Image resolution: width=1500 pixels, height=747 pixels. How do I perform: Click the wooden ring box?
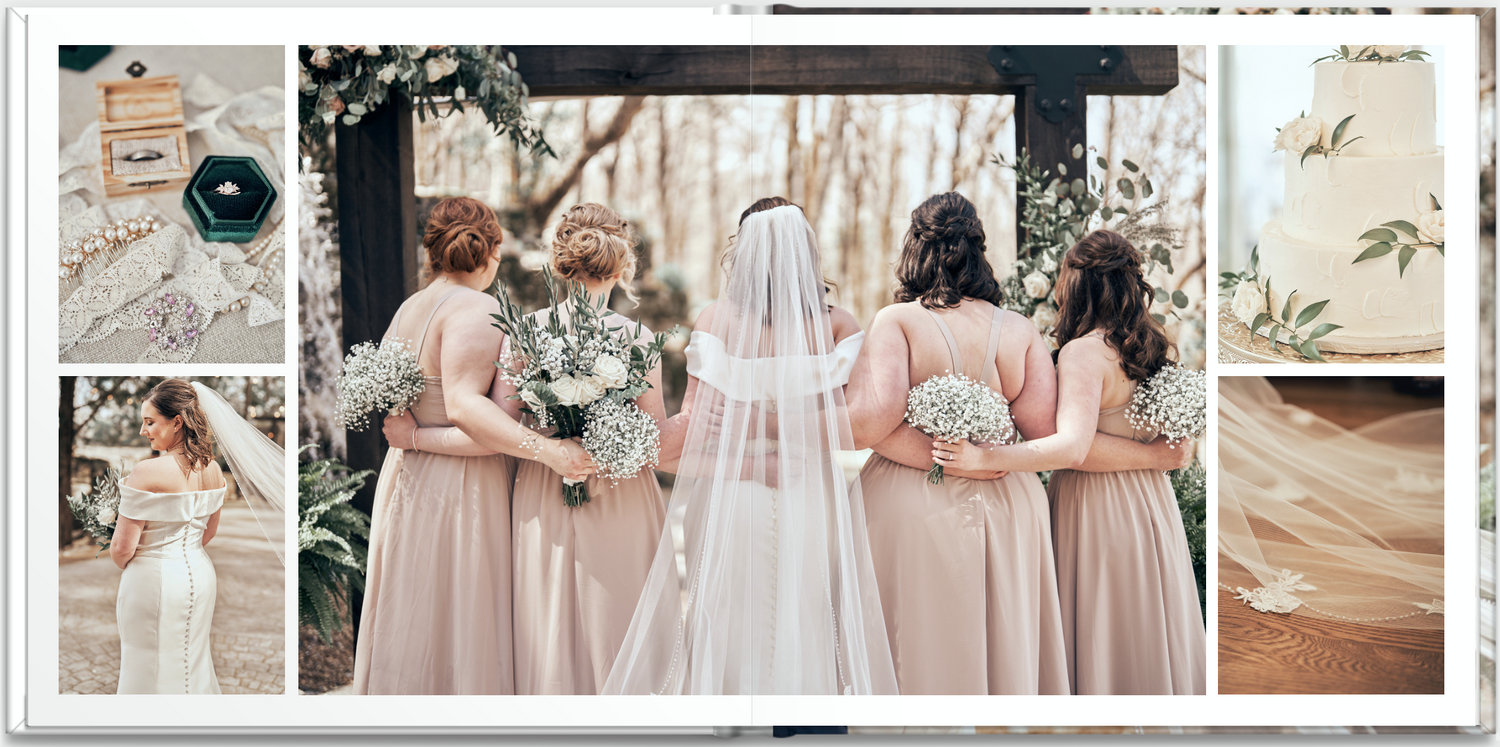(x=143, y=135)
